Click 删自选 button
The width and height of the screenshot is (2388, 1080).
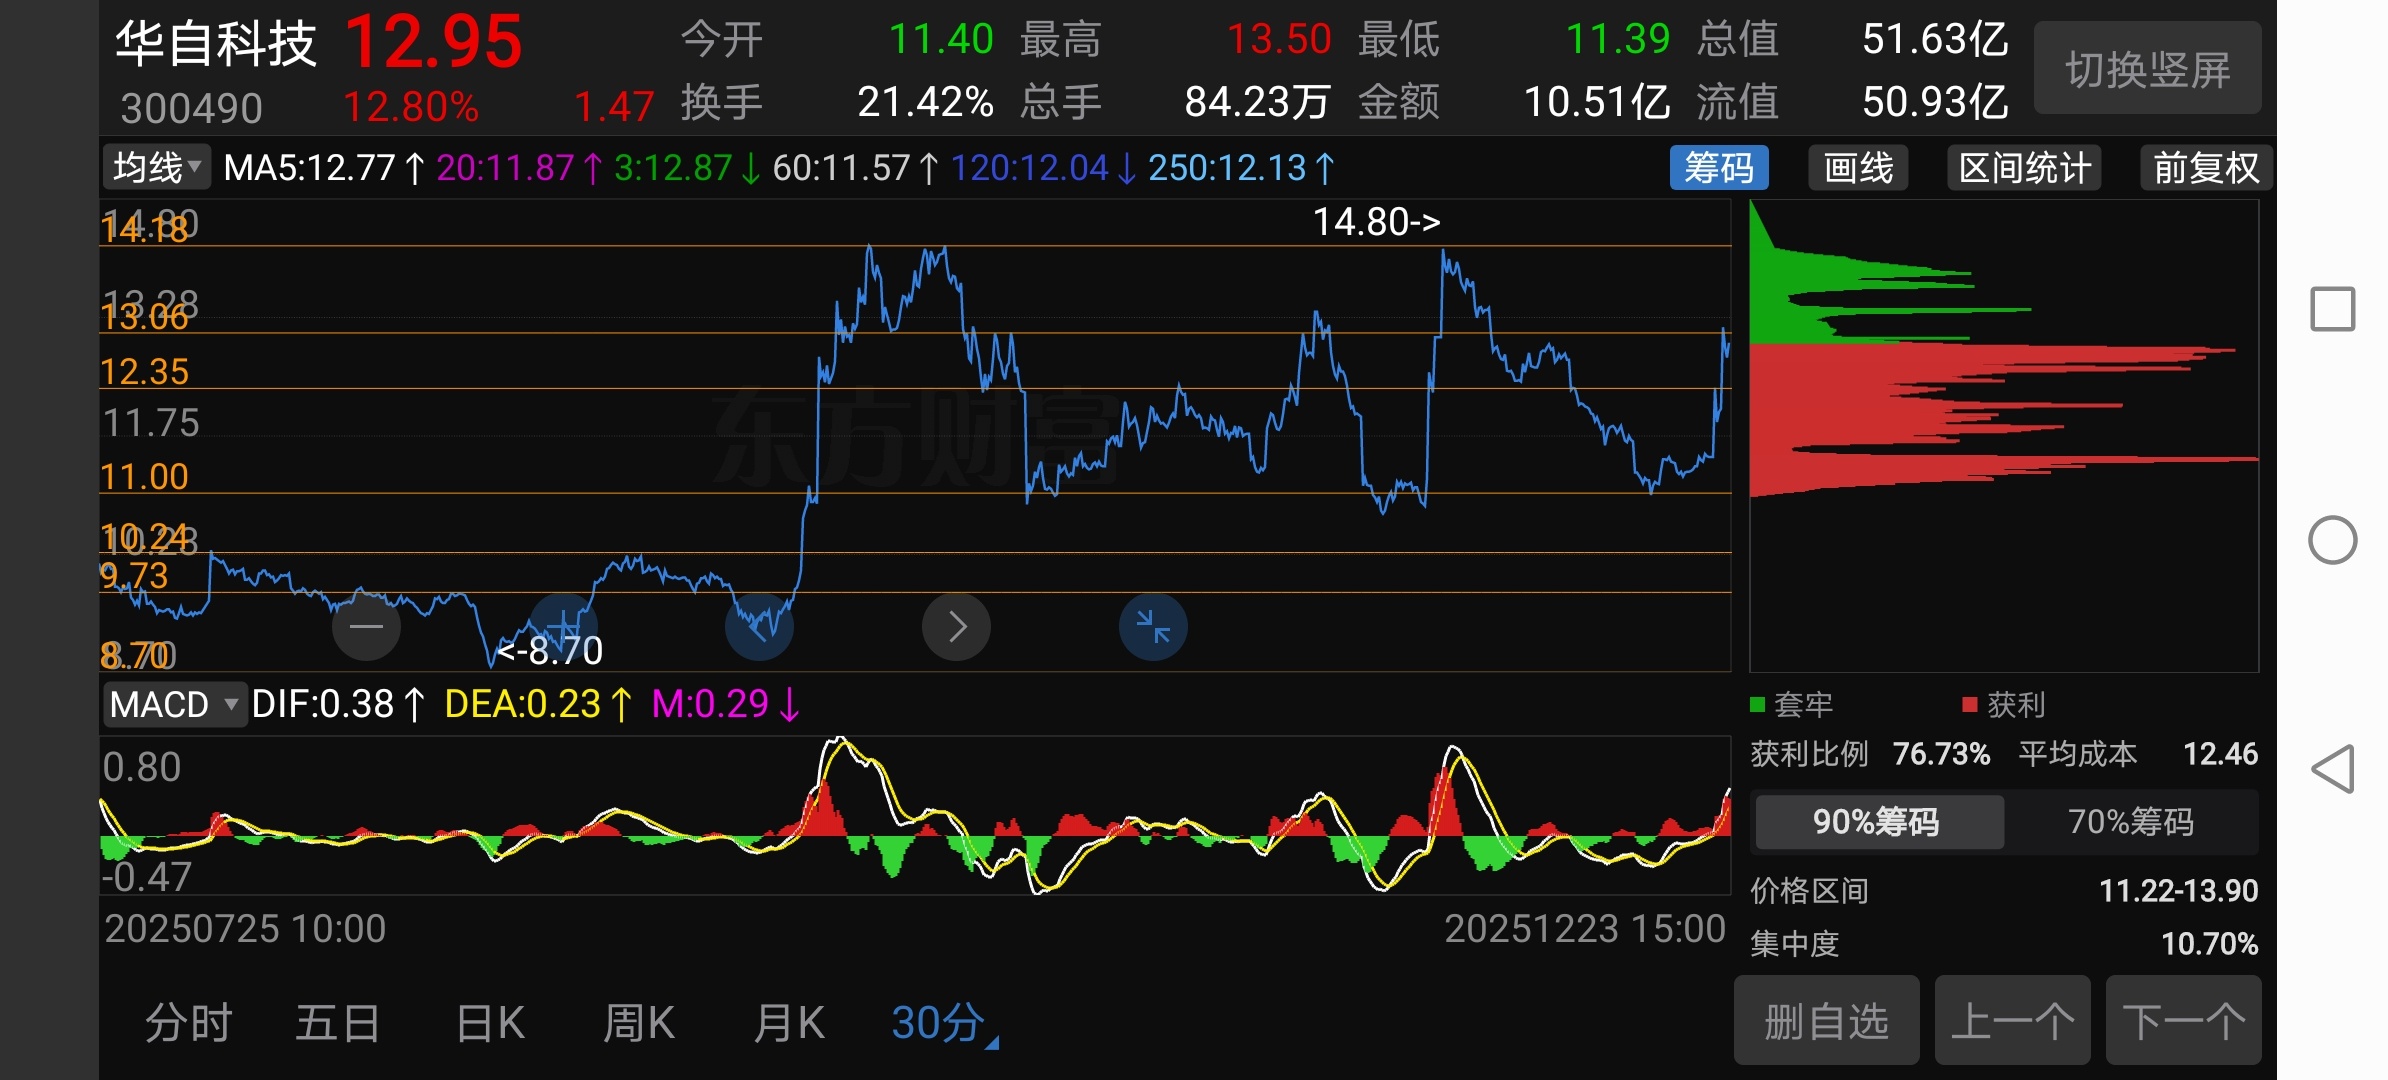tap(1826, 1021)
